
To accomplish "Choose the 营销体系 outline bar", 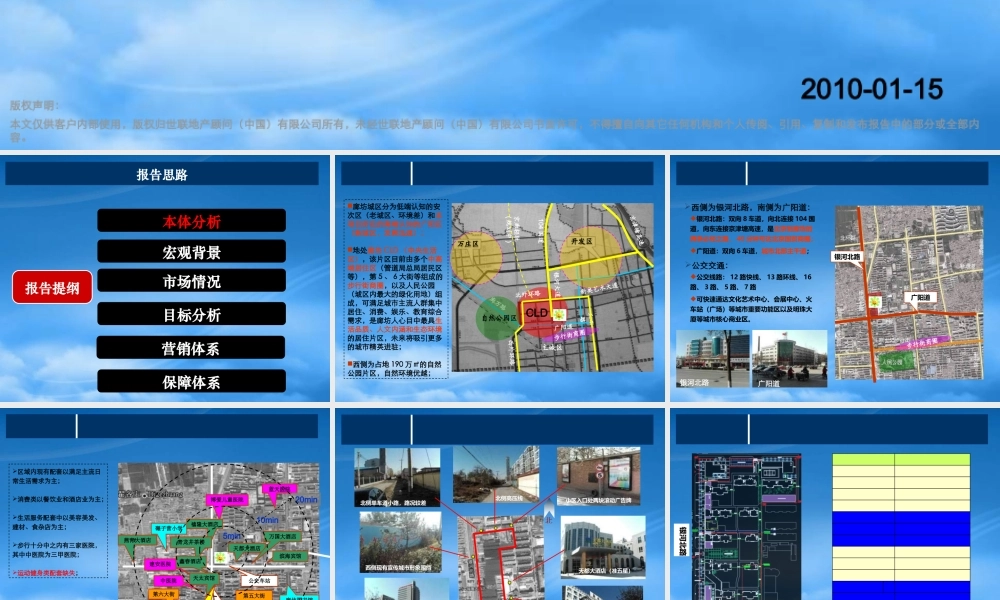I will pyautogui.click(x=191, y=348).
